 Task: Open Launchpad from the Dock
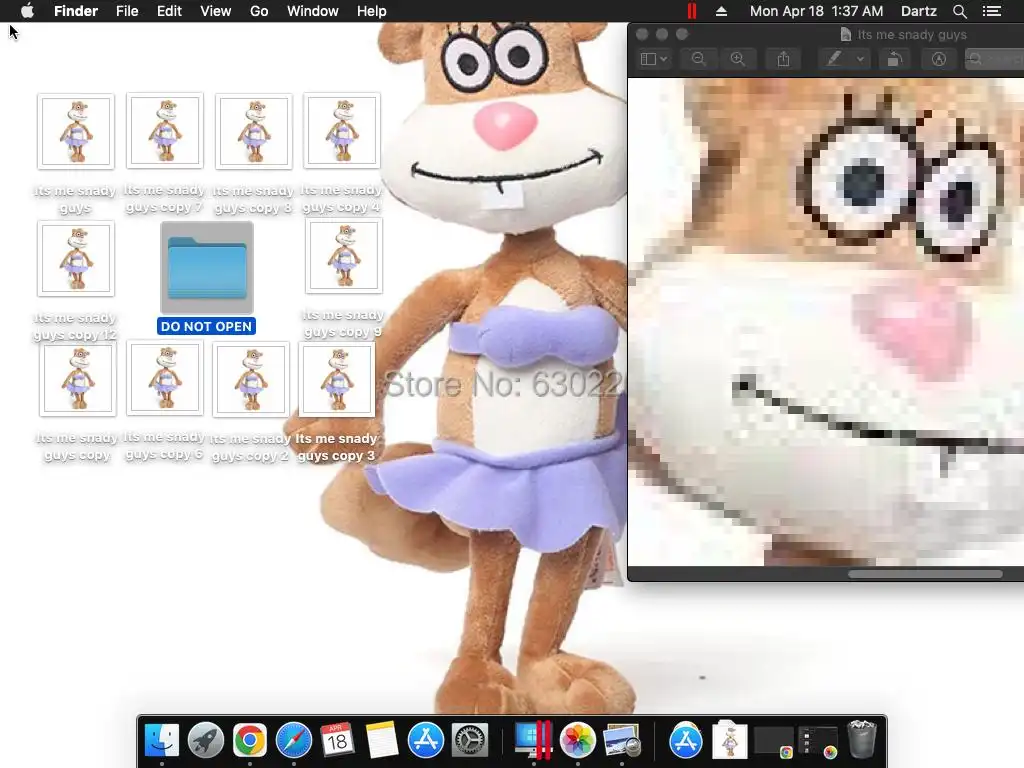[206, 741]
